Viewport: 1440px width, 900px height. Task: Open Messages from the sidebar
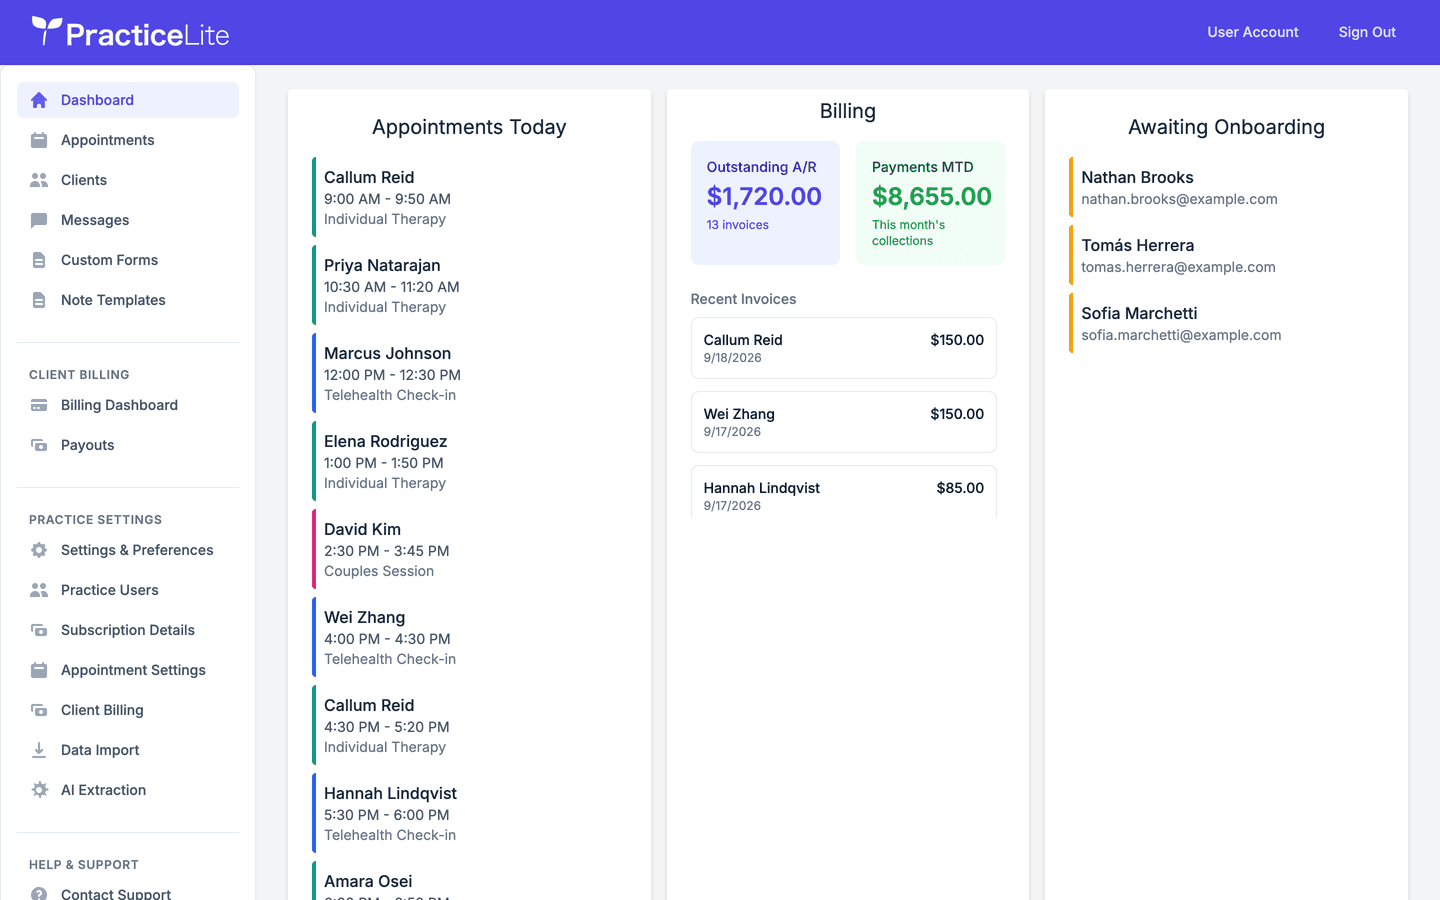pos(128,220)
